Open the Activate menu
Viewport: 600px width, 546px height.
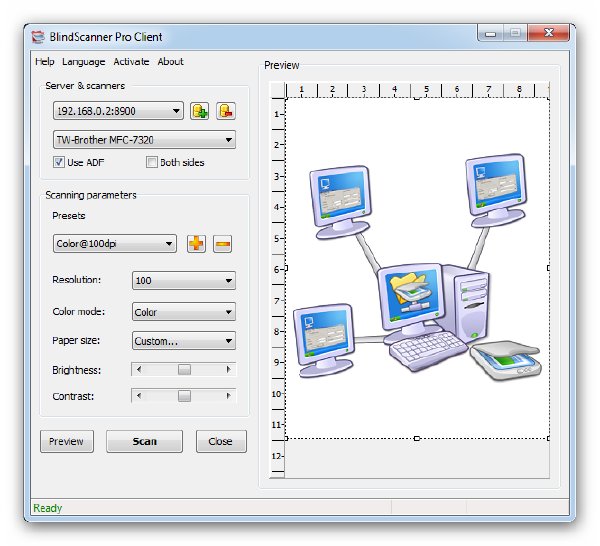click(x=131, y=62)
